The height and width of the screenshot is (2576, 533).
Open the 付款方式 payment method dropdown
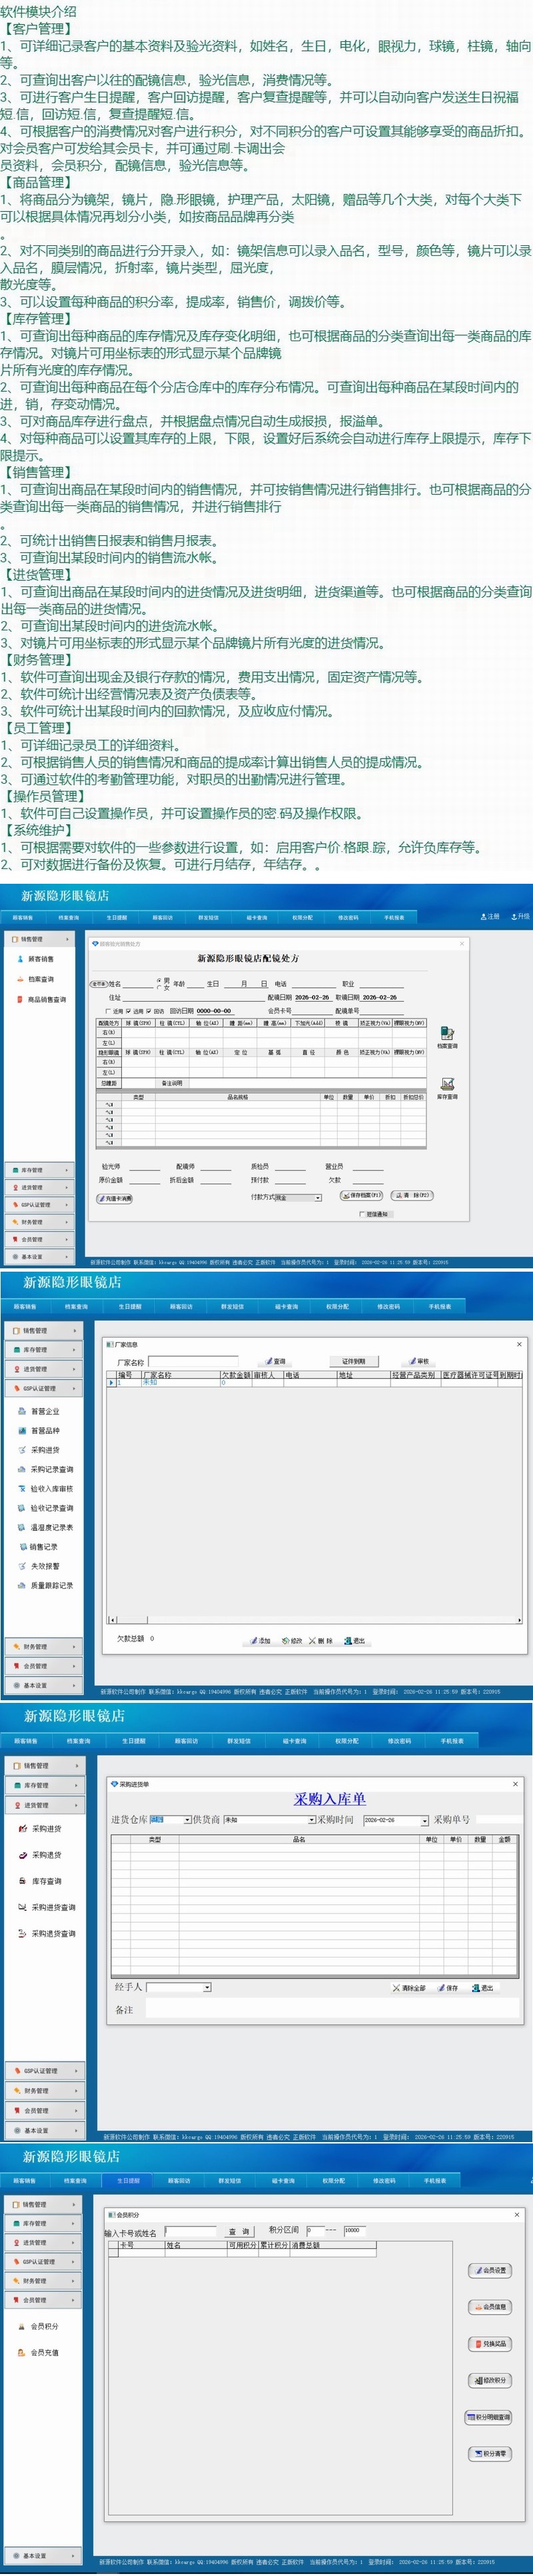pyautogui.click(x=318, y=1197)
